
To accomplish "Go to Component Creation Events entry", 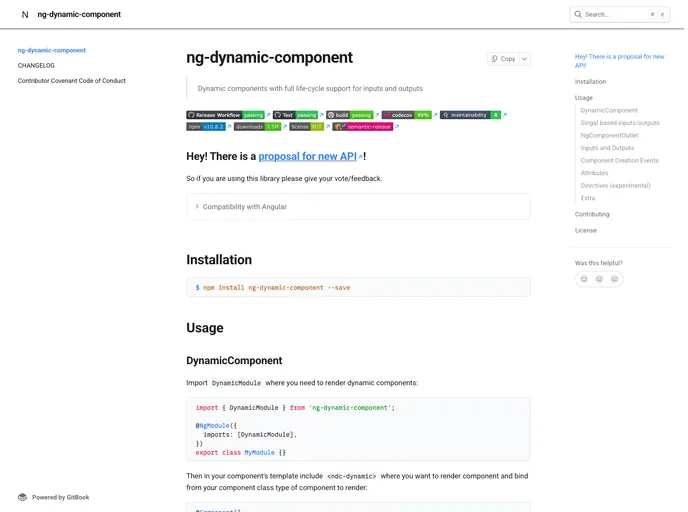I will (620, 161).
